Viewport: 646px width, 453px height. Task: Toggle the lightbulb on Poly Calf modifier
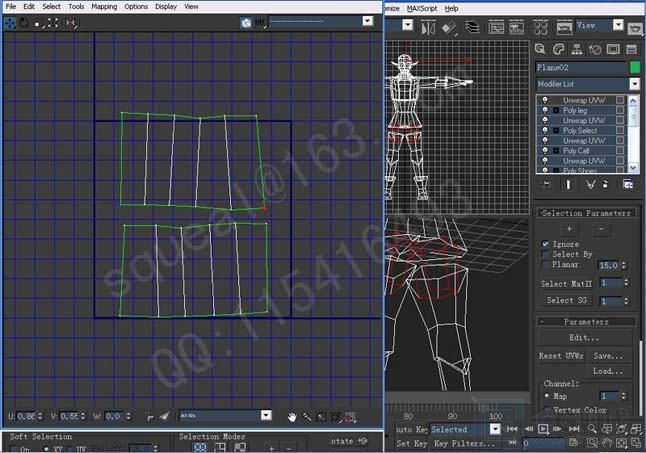tap(545, 150)
